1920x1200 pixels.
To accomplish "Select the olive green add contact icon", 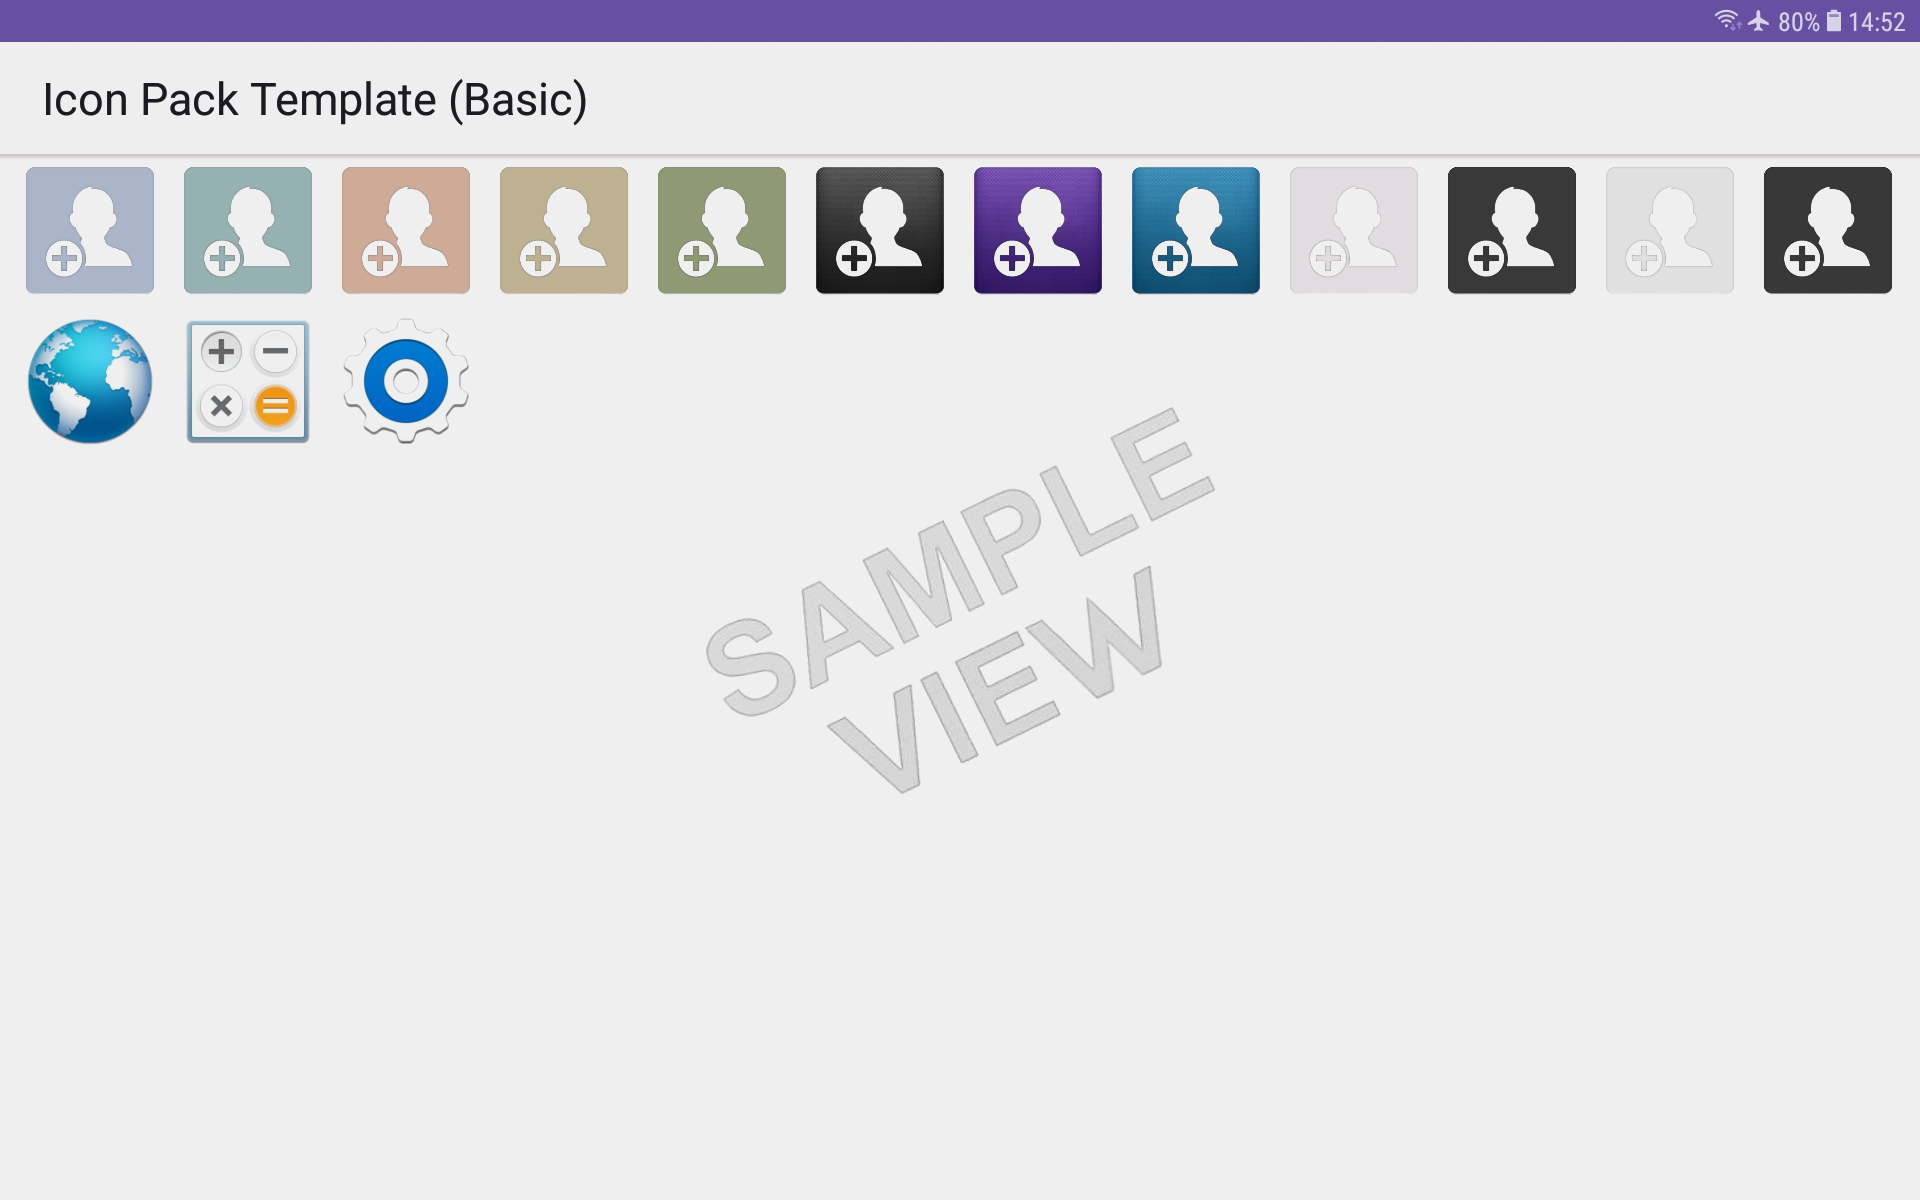I will (x=720, y=229).
